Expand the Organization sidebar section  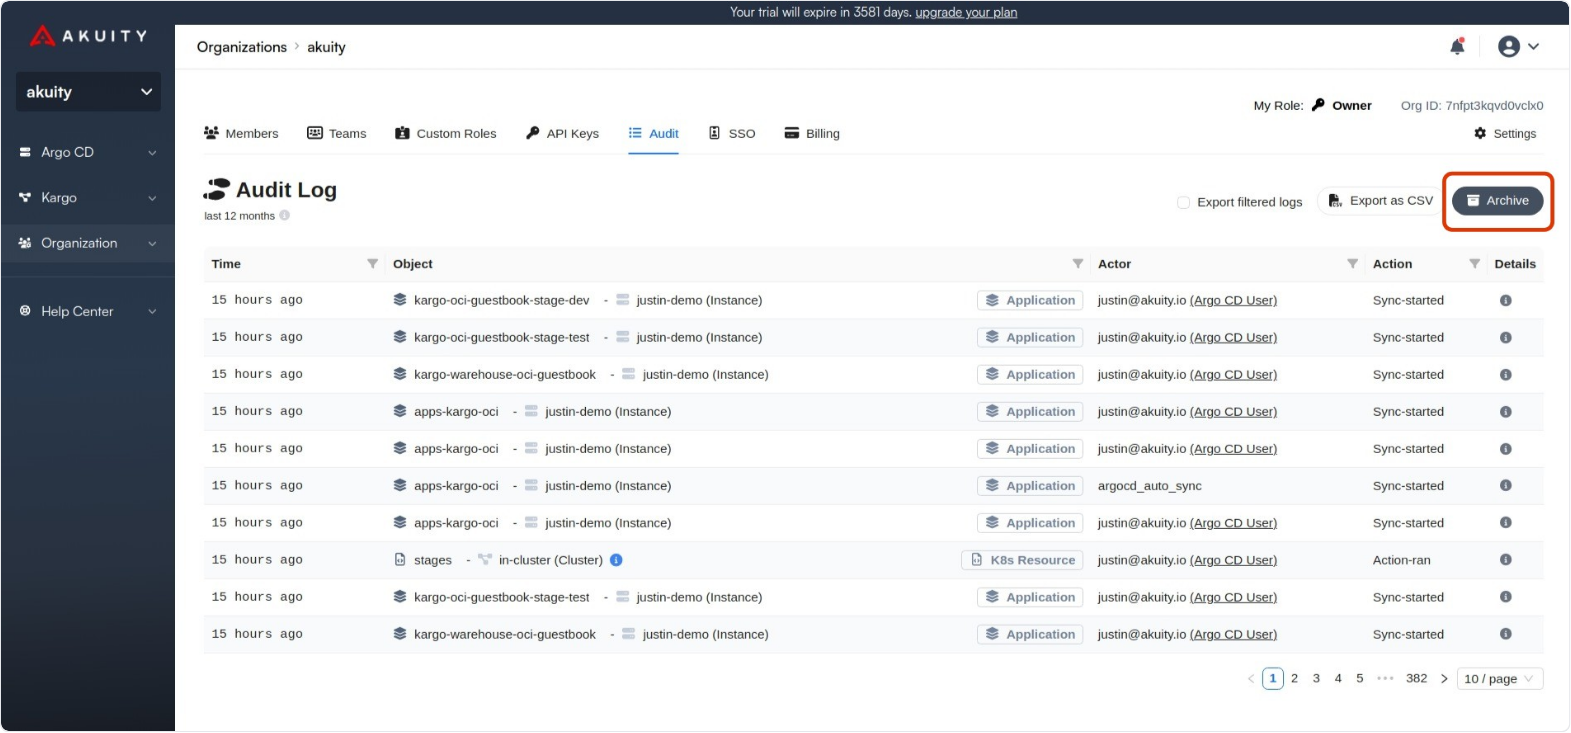point(88,243)
